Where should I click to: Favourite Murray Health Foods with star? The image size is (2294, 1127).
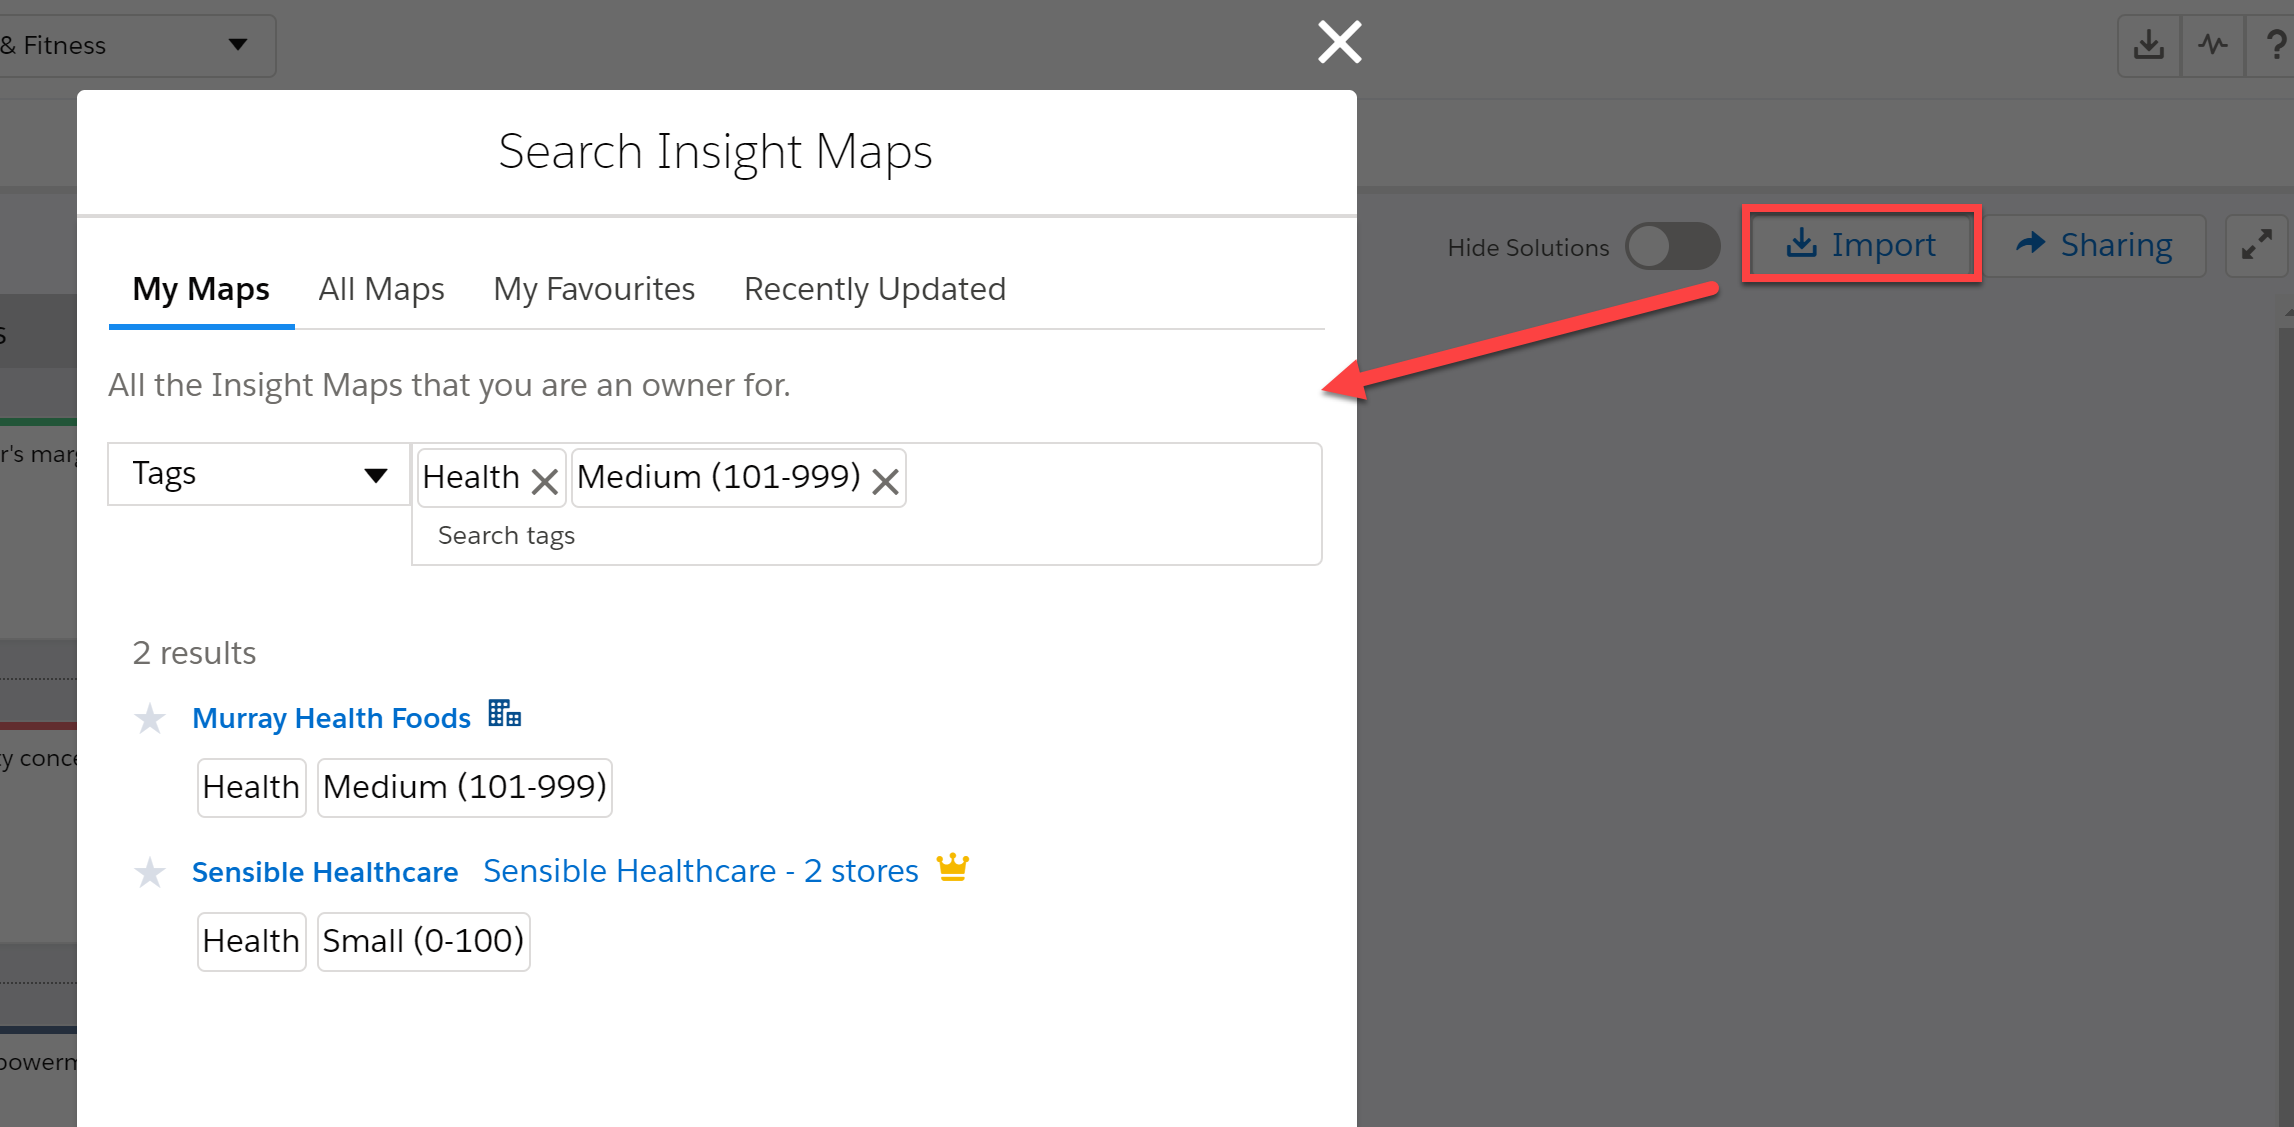click(x=150, y=718)
